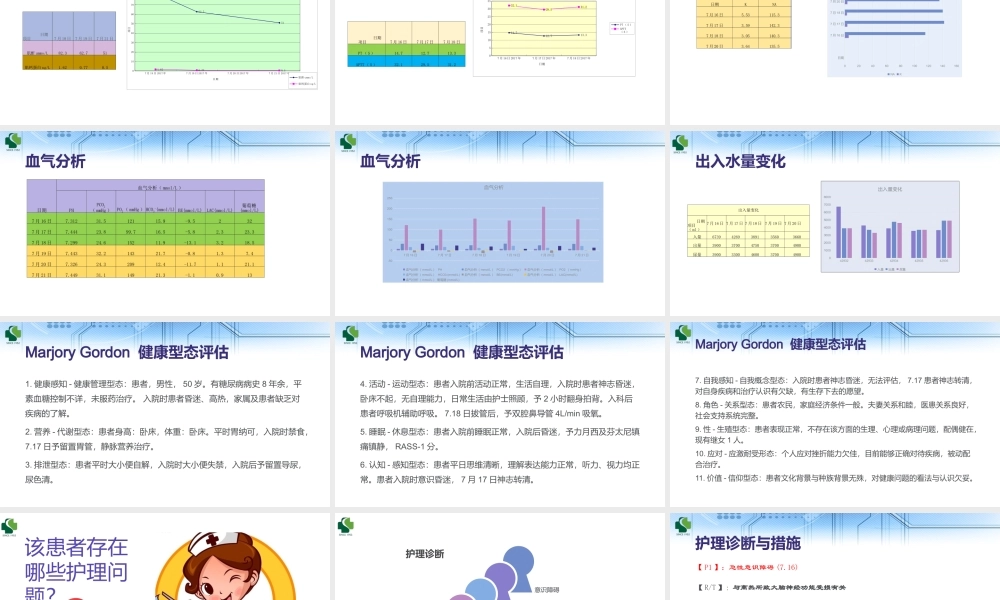Click the pink bar chart on 出入水量变化 slide
Viewport: 1000px width, 600px height.
pyautogui.click(x=893, y=225)
